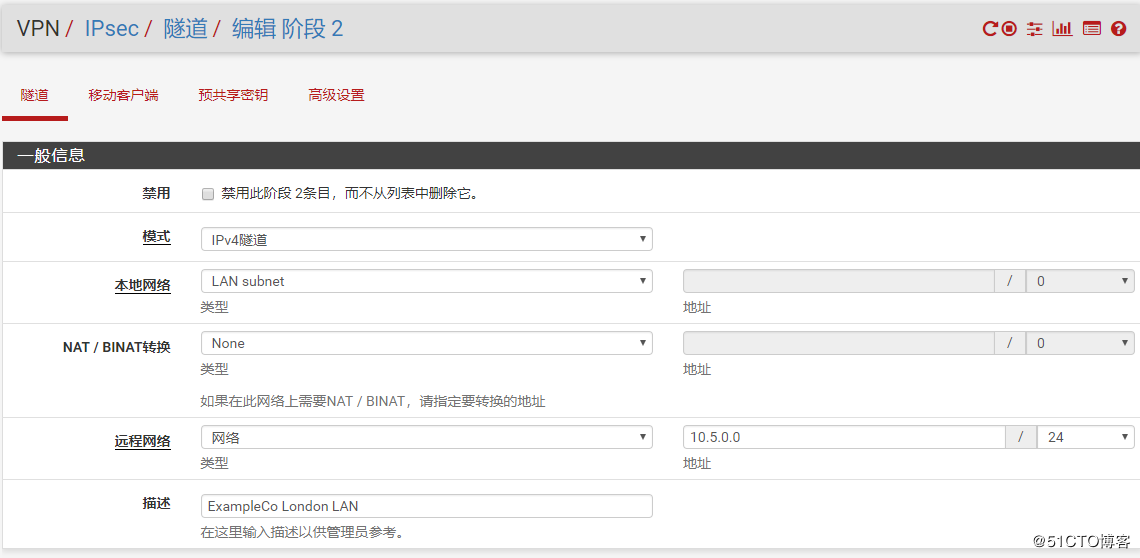
Task: Expand the 本地网络 LAN subnet type dropdown
Action: 426,281
